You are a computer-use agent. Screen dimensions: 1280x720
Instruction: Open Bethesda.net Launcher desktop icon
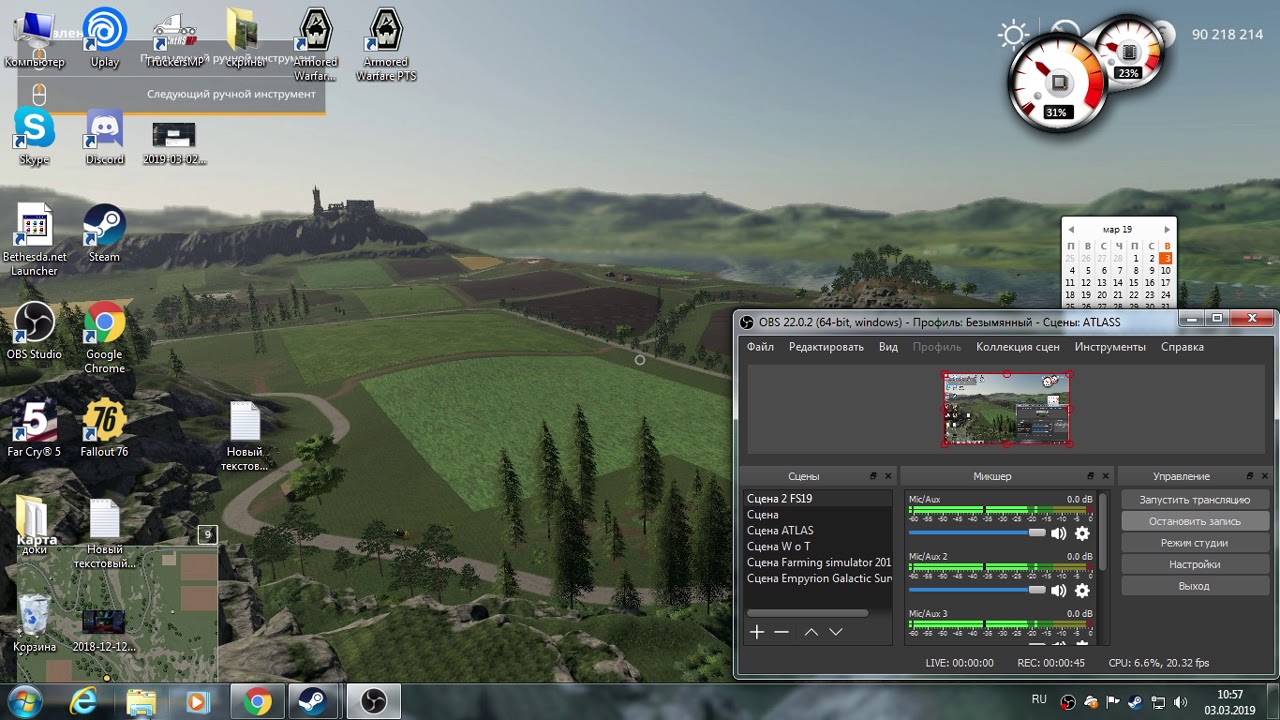click(x=34, y=240)
